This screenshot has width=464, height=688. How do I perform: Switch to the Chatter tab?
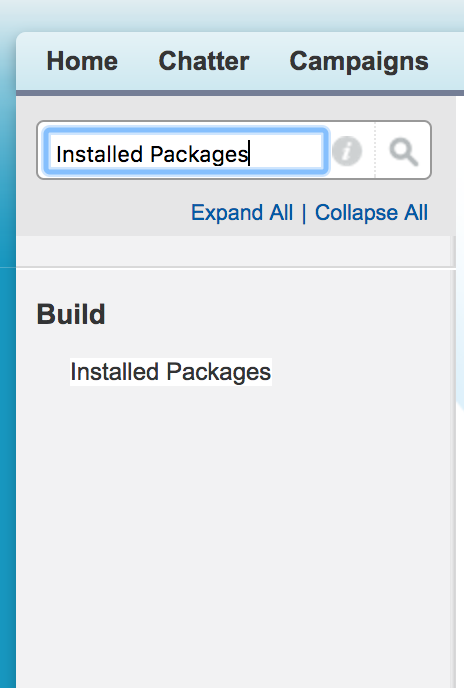[x=204, y=61]
